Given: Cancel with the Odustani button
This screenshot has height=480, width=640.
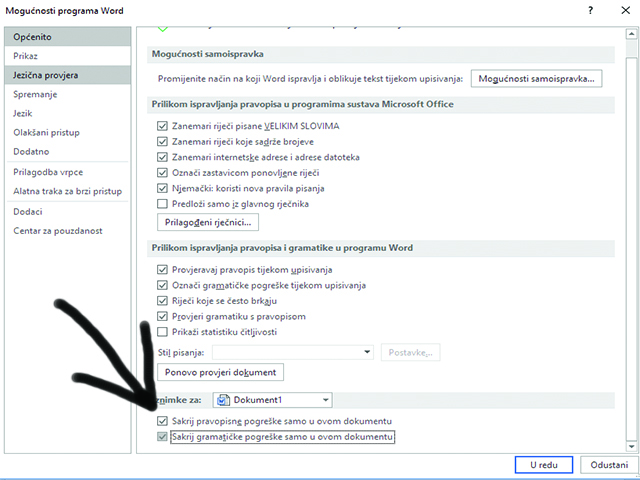Looking at the screenshot, I should click(609, 465).
